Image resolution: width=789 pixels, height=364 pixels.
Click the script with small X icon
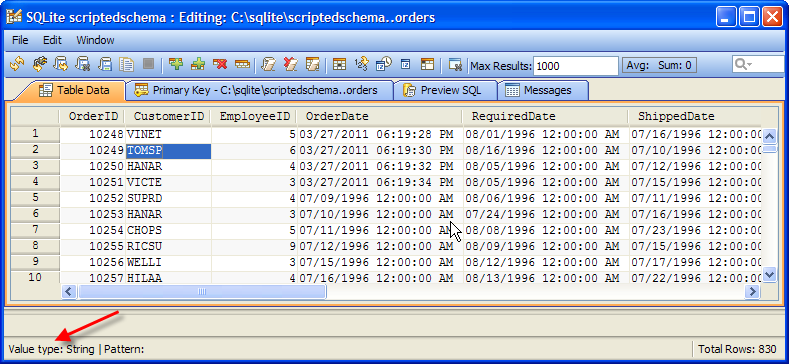coord(83,64)
